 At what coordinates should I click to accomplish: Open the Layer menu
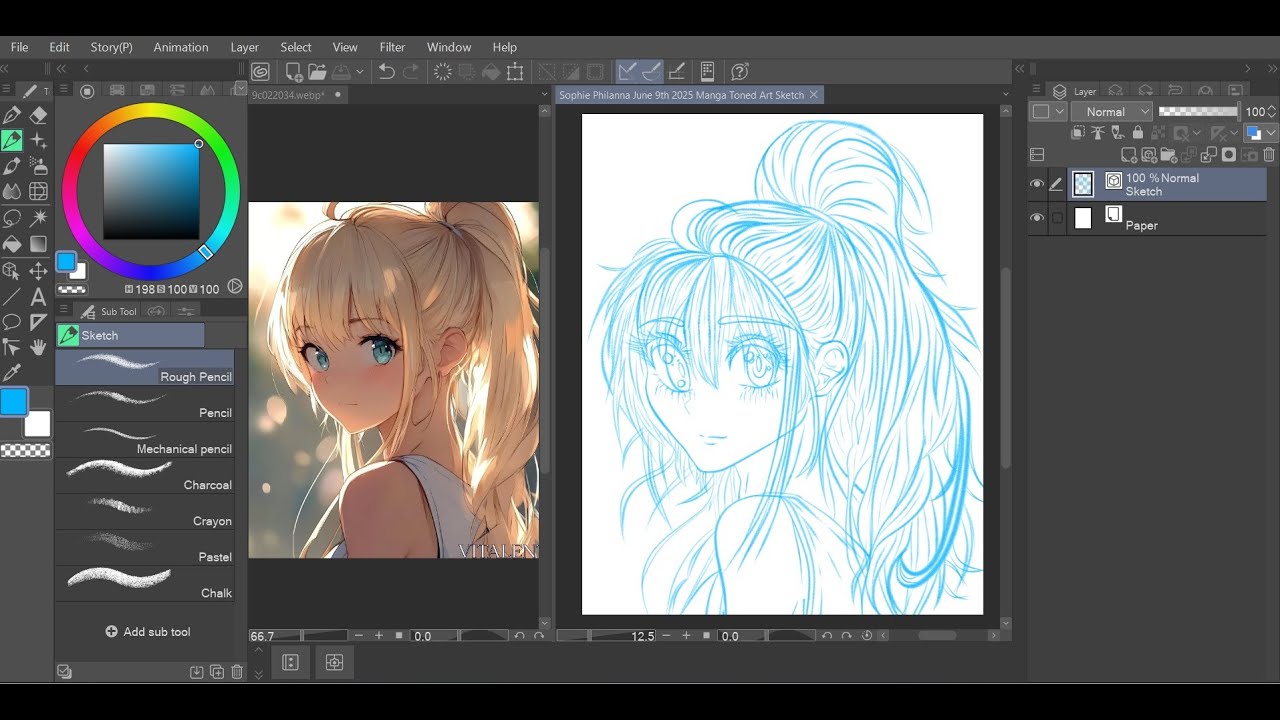coord(244,47)
